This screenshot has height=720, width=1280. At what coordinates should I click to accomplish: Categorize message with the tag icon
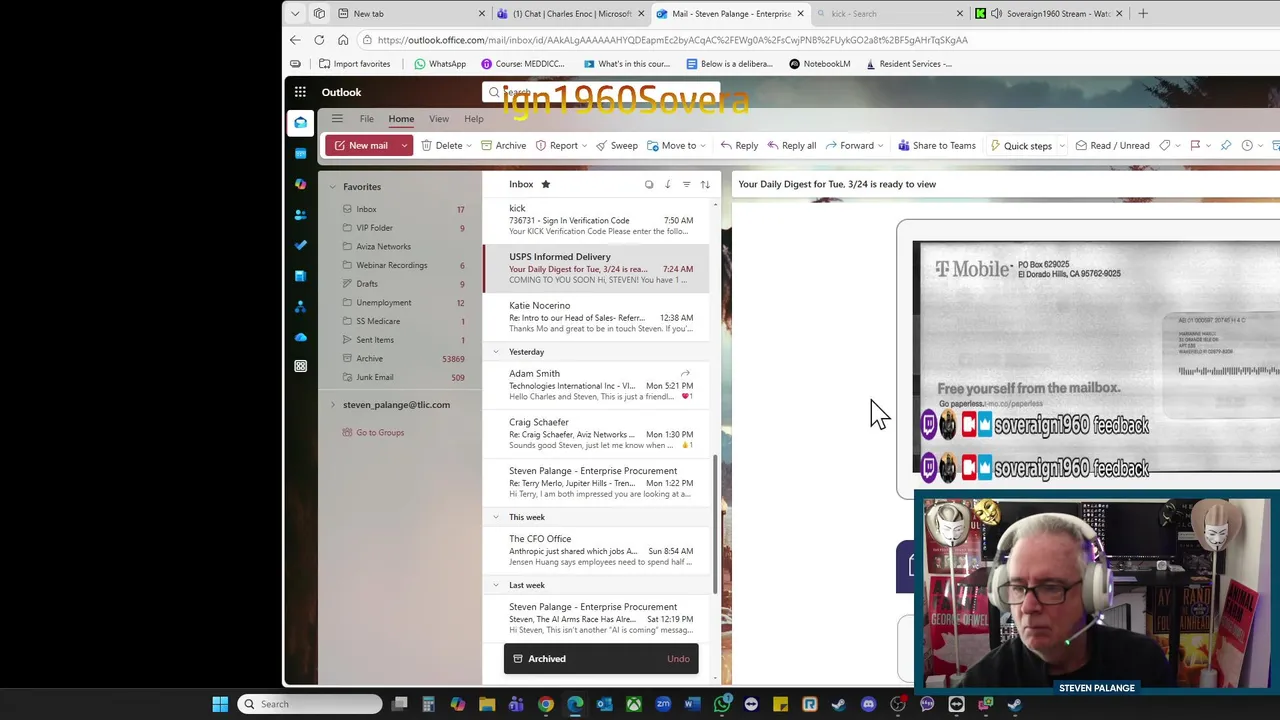[1165, 145]
